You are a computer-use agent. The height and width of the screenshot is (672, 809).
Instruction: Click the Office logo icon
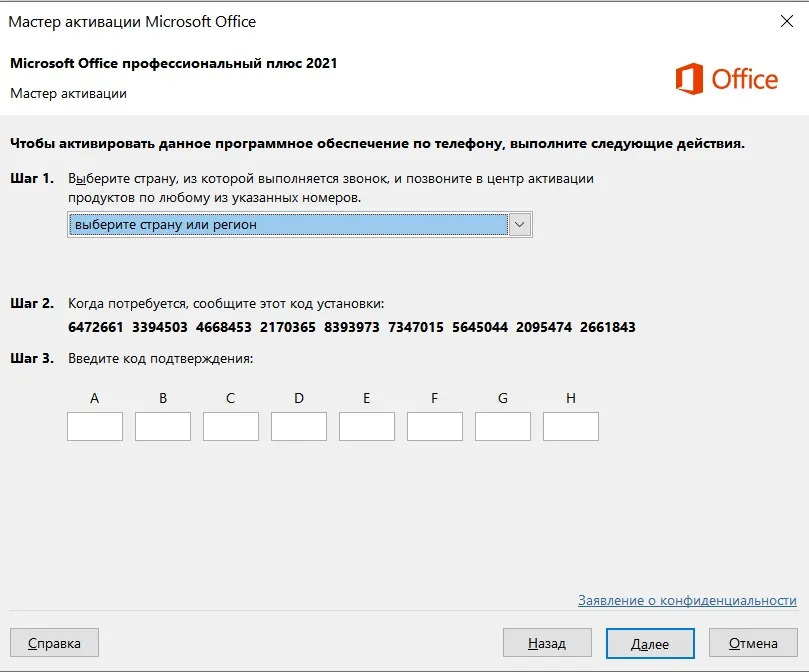click(689, 79)
